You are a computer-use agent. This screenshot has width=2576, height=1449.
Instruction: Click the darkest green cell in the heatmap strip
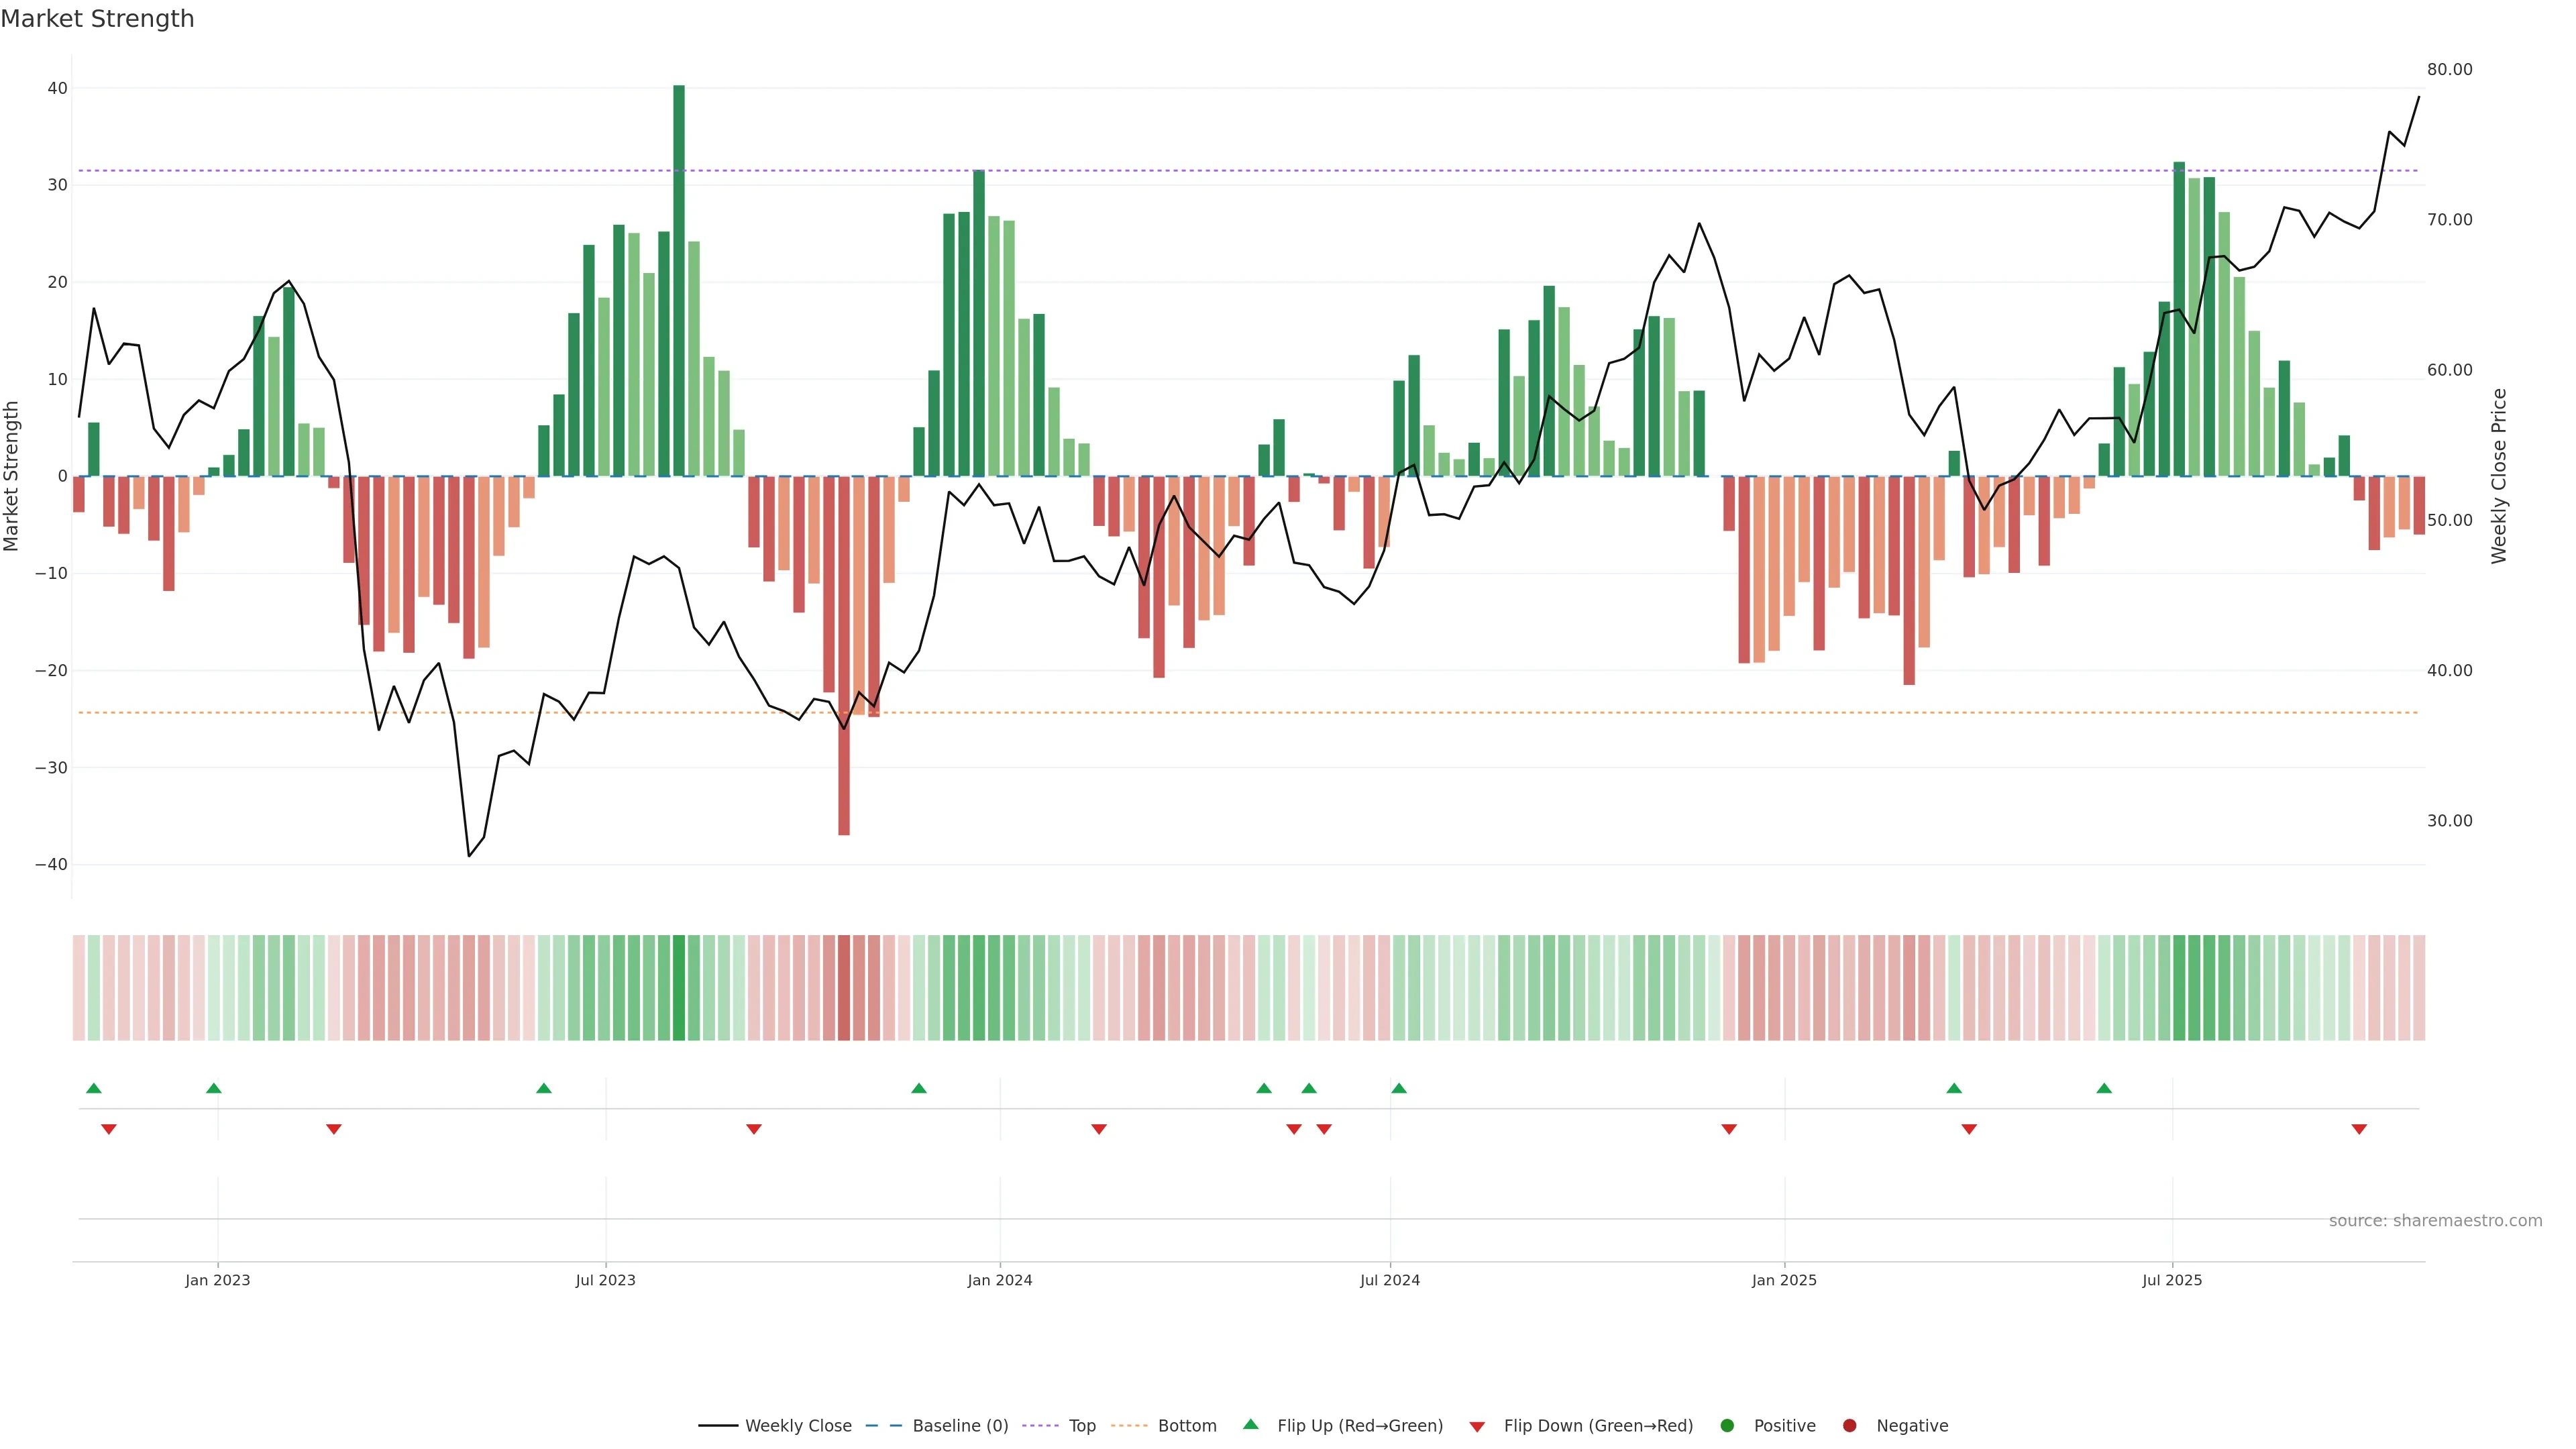pyautogui.click(x=679, y=988)
